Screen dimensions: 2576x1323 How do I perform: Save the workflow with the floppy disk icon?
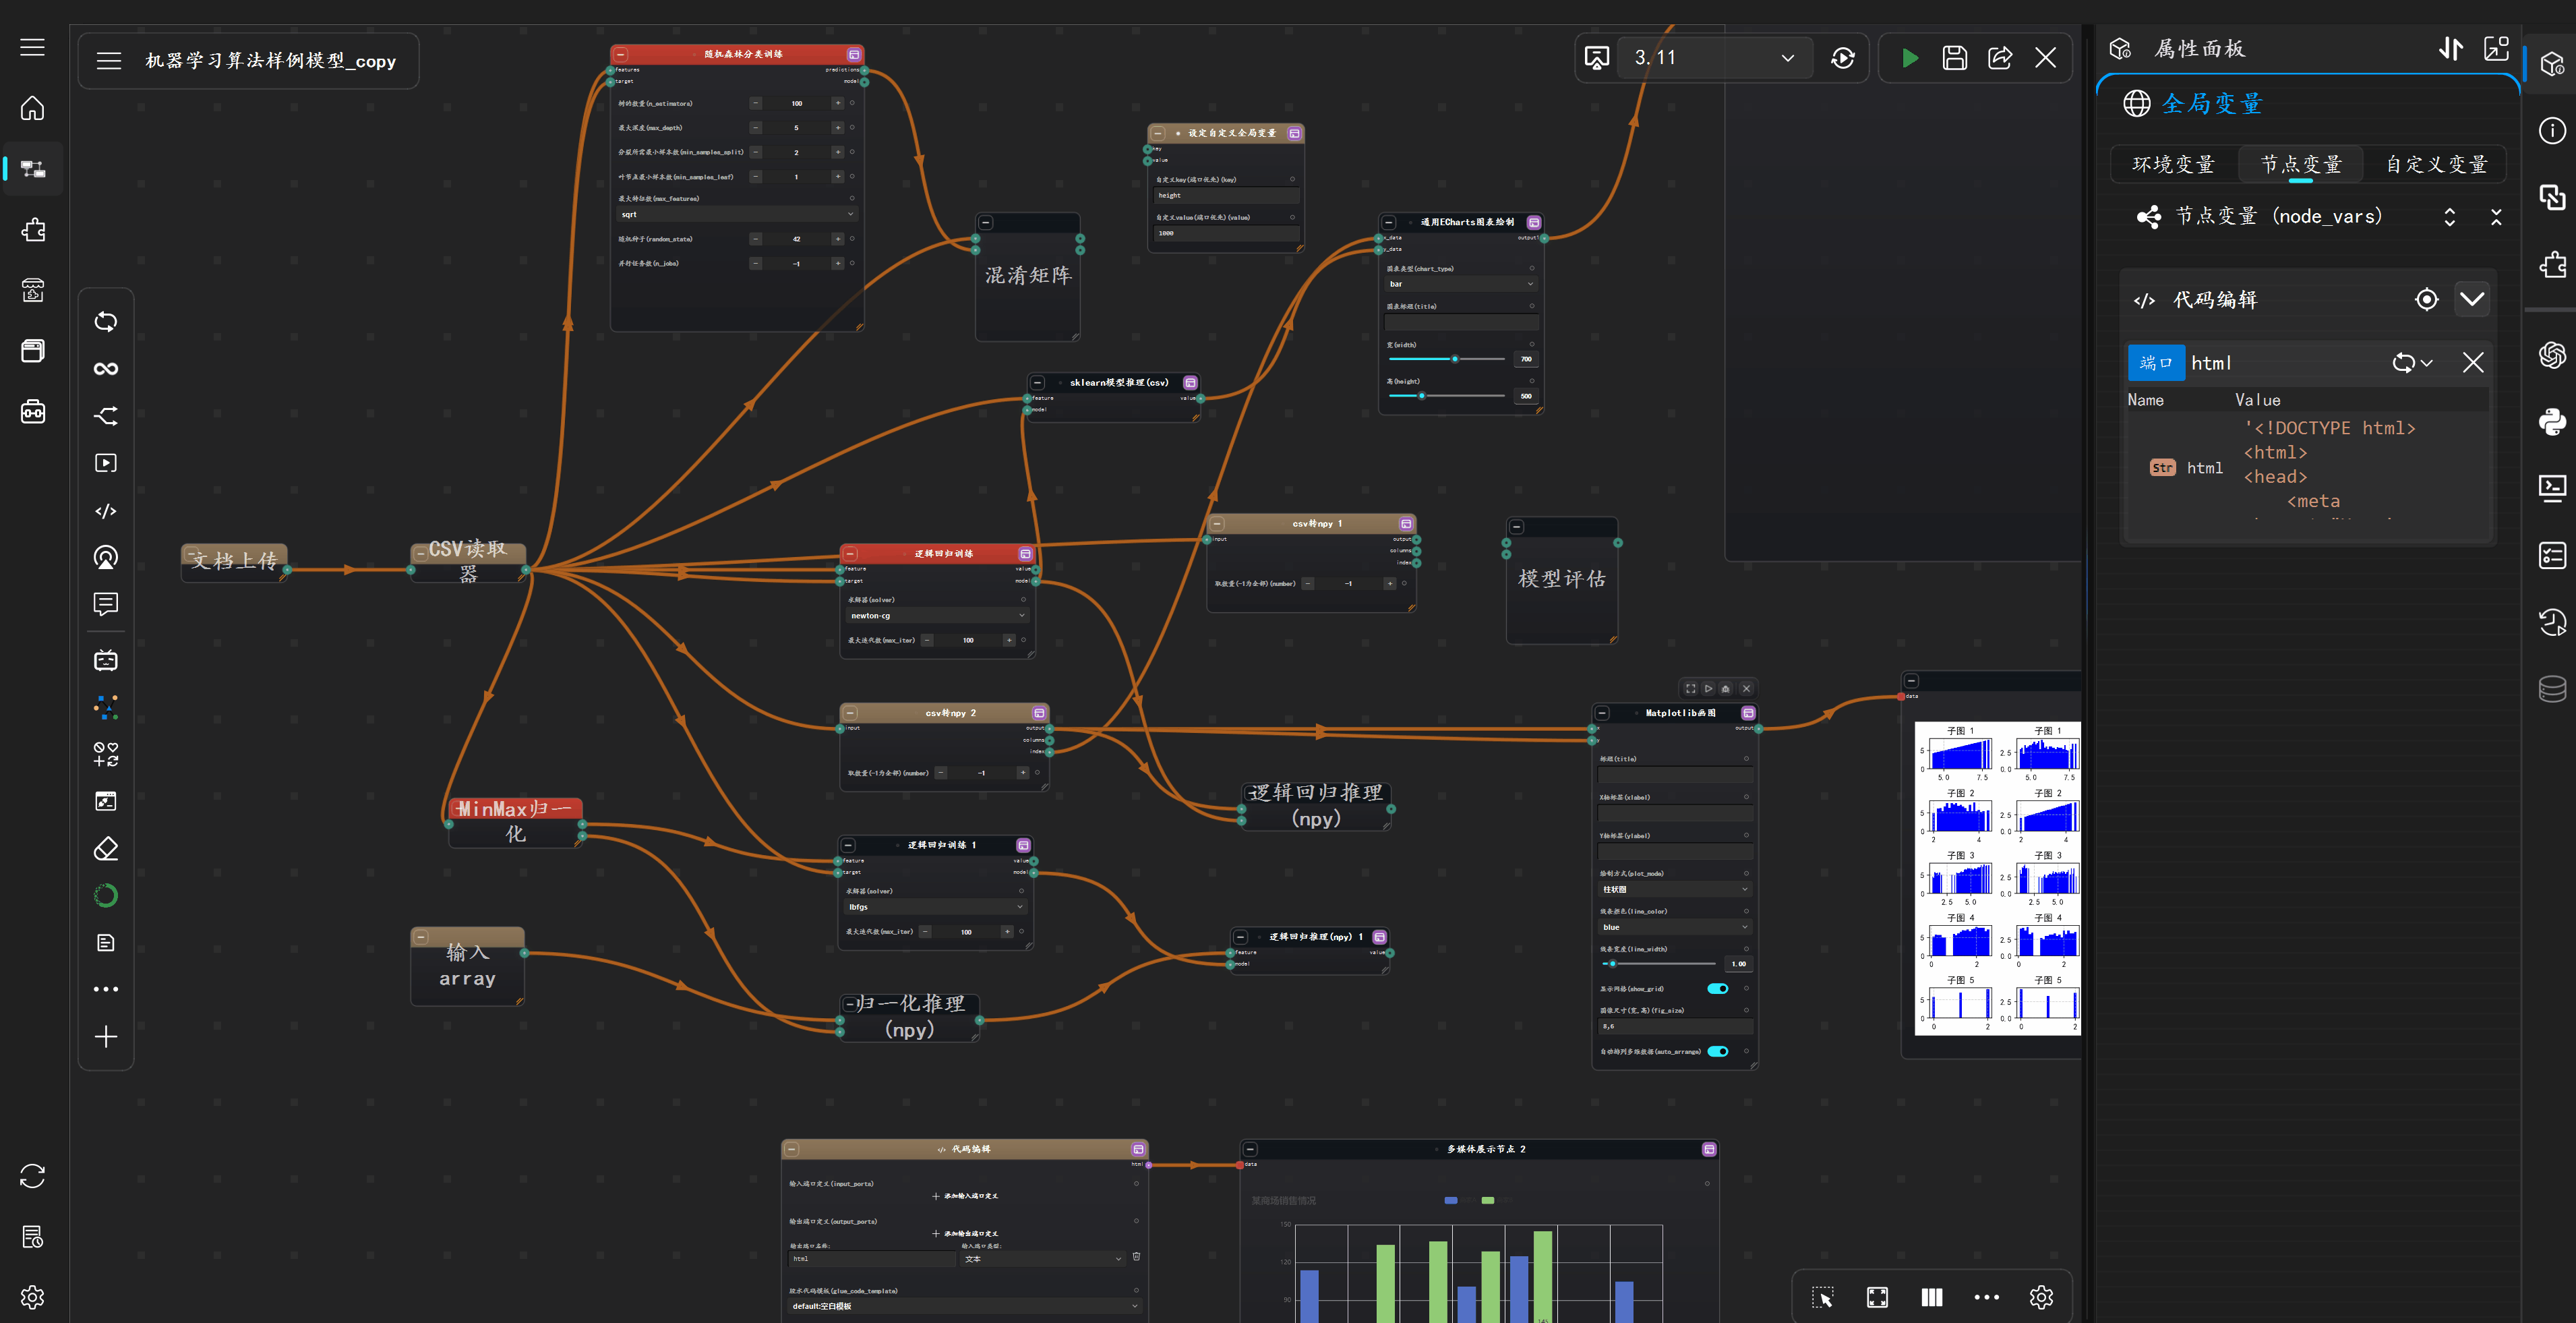1954,58
